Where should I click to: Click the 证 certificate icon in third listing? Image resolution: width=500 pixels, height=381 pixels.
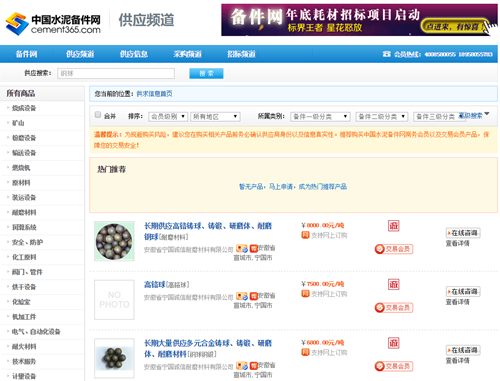coord(394,343)
